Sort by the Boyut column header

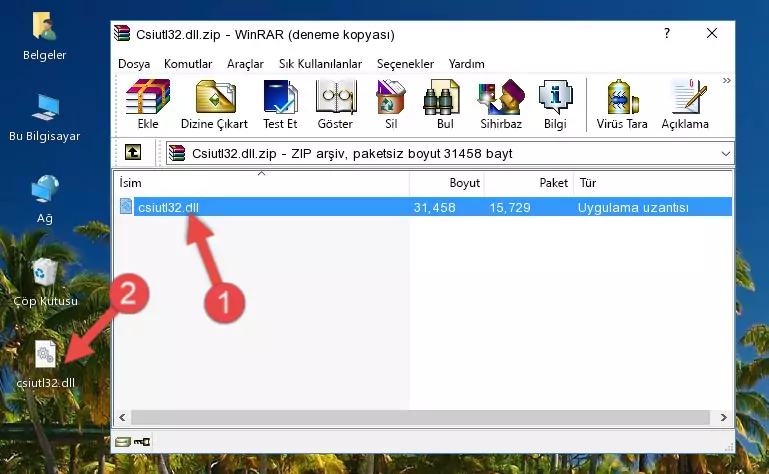[x=447, y=183]
